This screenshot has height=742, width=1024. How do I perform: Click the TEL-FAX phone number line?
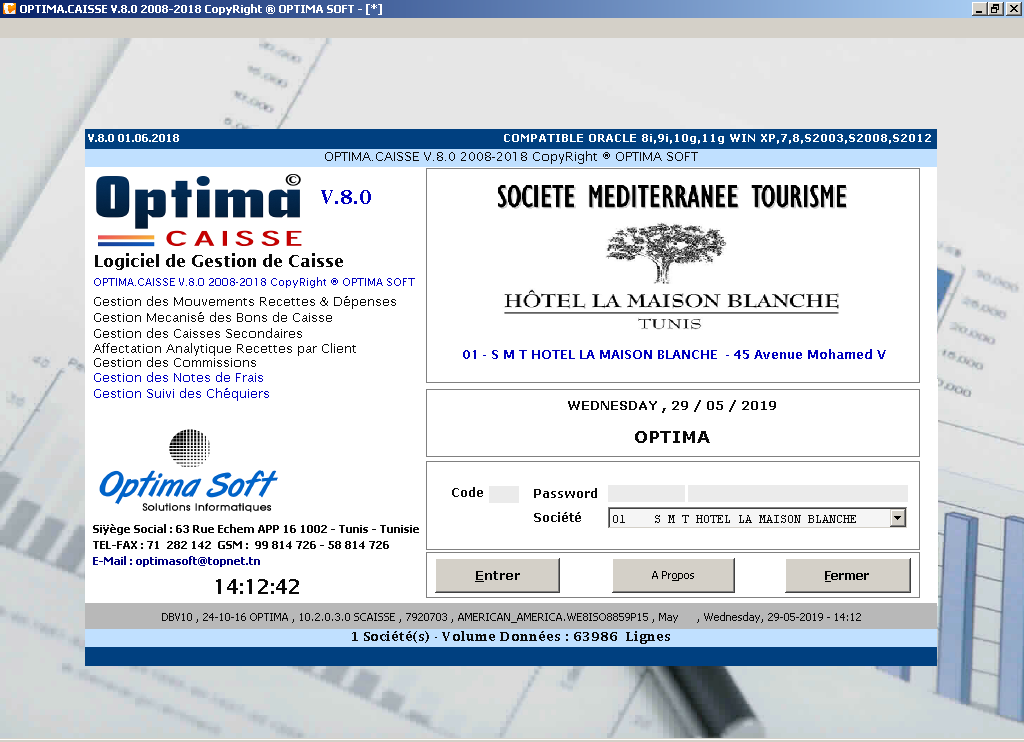(x=241, y=545)
